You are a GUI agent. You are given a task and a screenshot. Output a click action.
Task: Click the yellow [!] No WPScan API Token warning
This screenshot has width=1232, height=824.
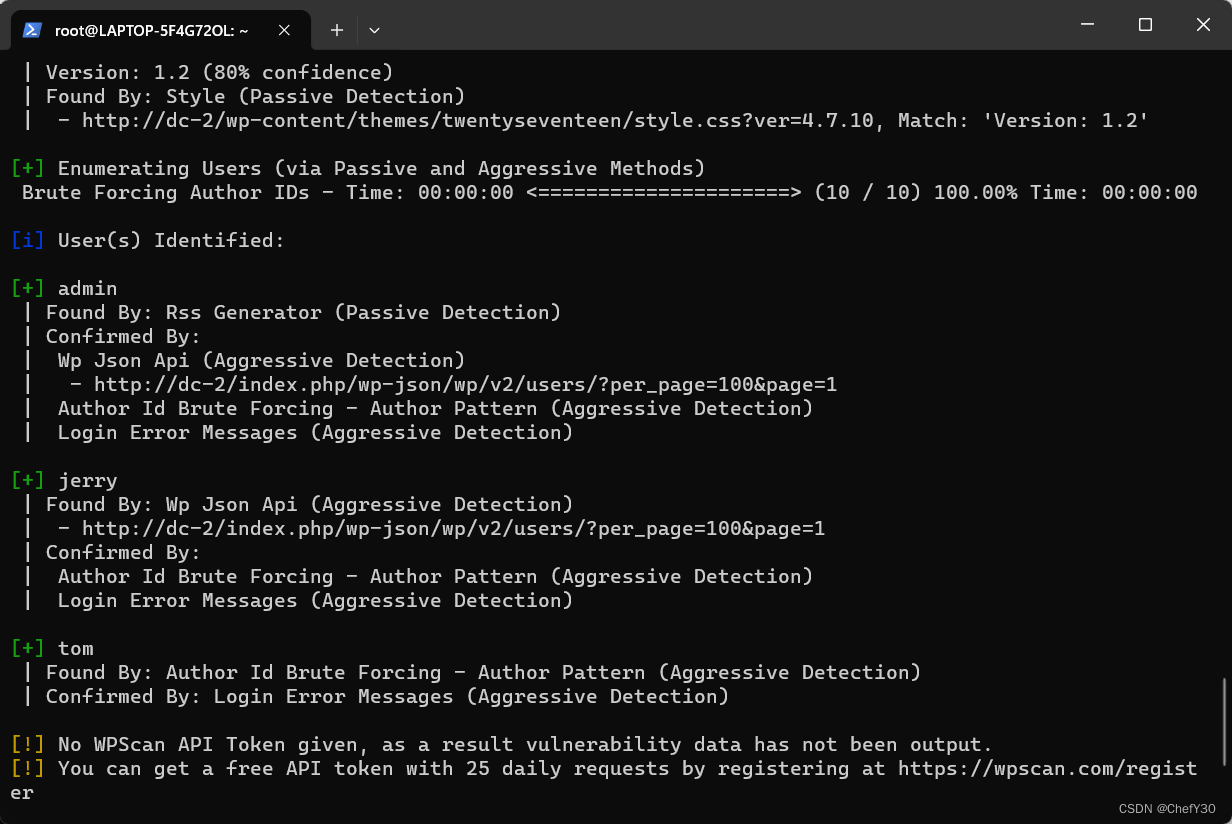[28, 744]
